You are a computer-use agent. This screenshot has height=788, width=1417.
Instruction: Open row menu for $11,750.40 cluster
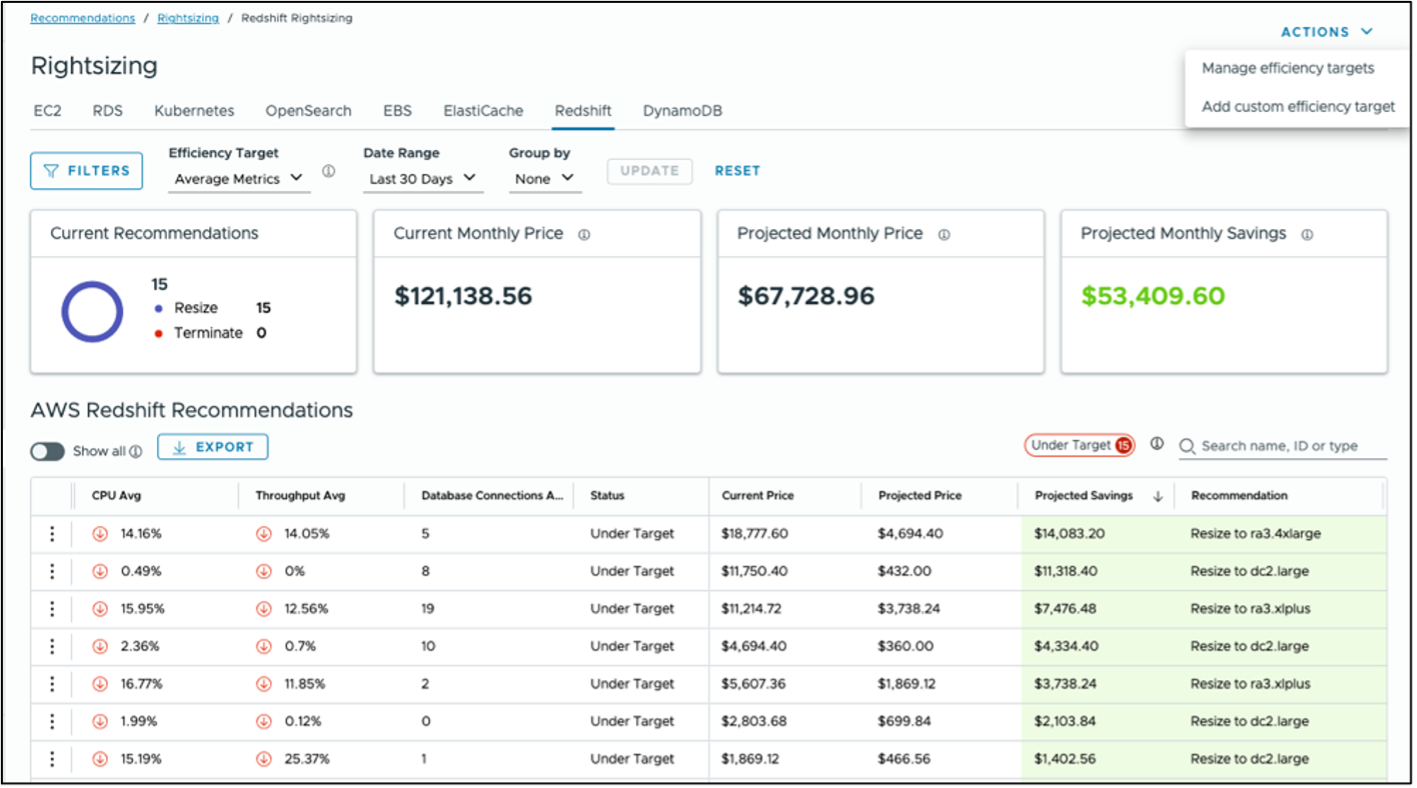(x=53, y=572)
